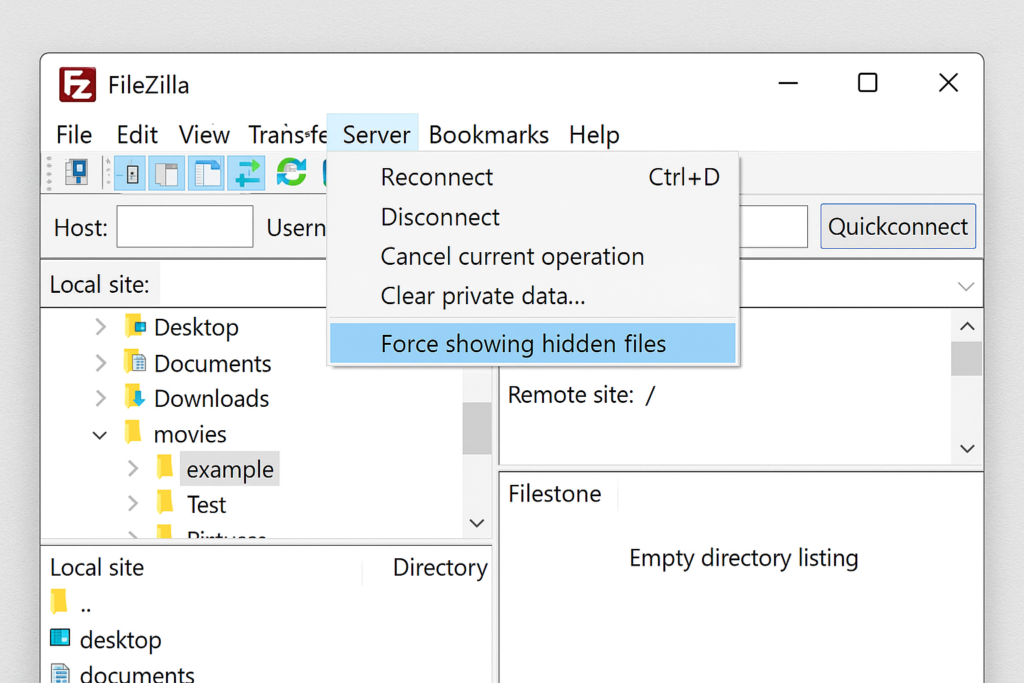Screen dimensions: 1024x683
Task: Close the open Server menu
Action: [x=376, y=135]
